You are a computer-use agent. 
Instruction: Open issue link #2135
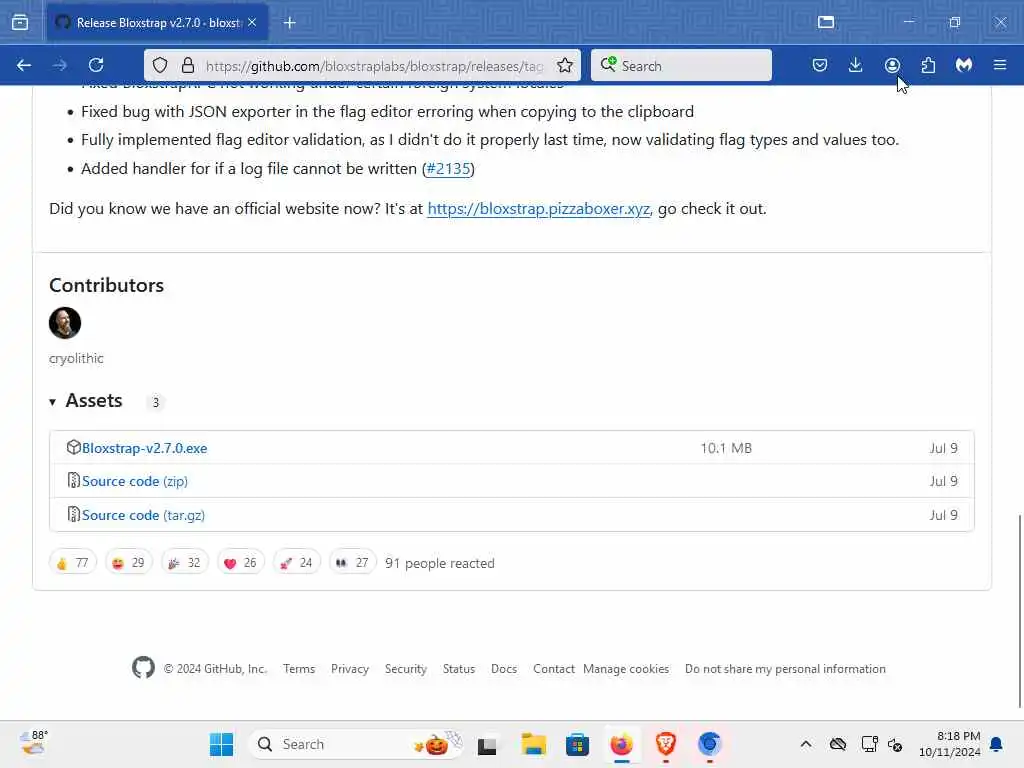[x=448, y=168]
